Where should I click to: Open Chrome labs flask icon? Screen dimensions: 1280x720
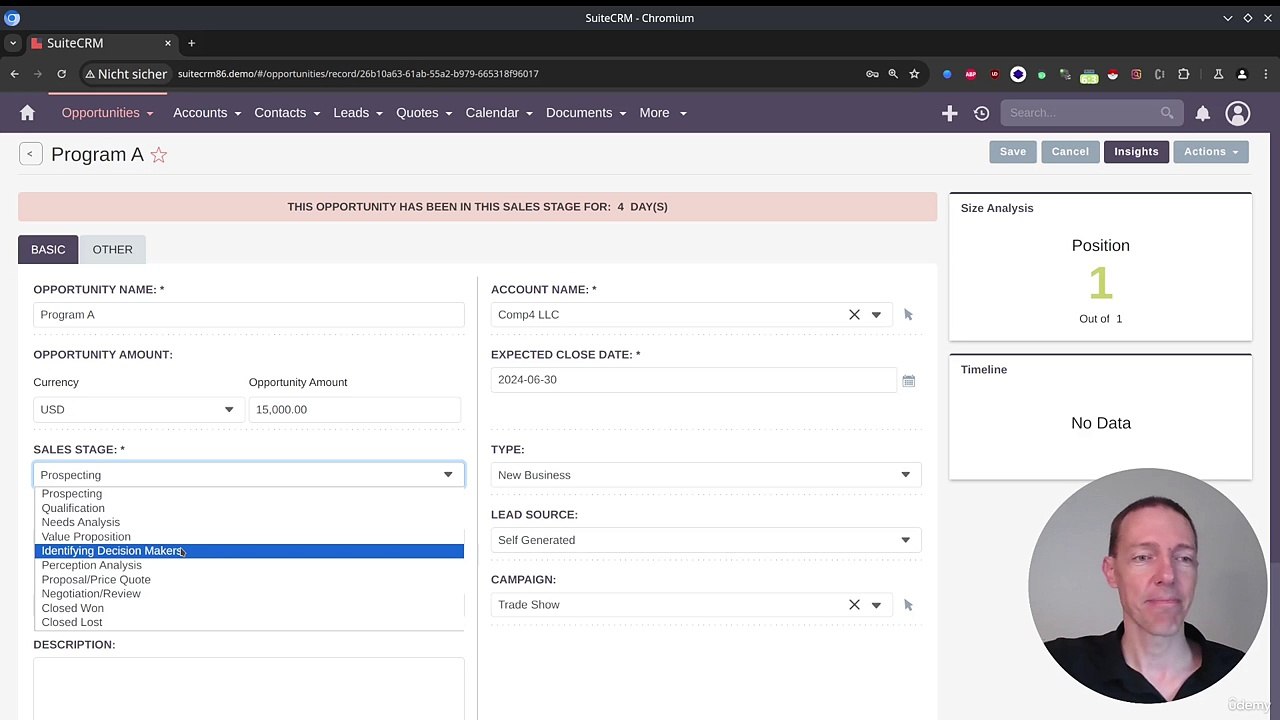(1218, 74)
